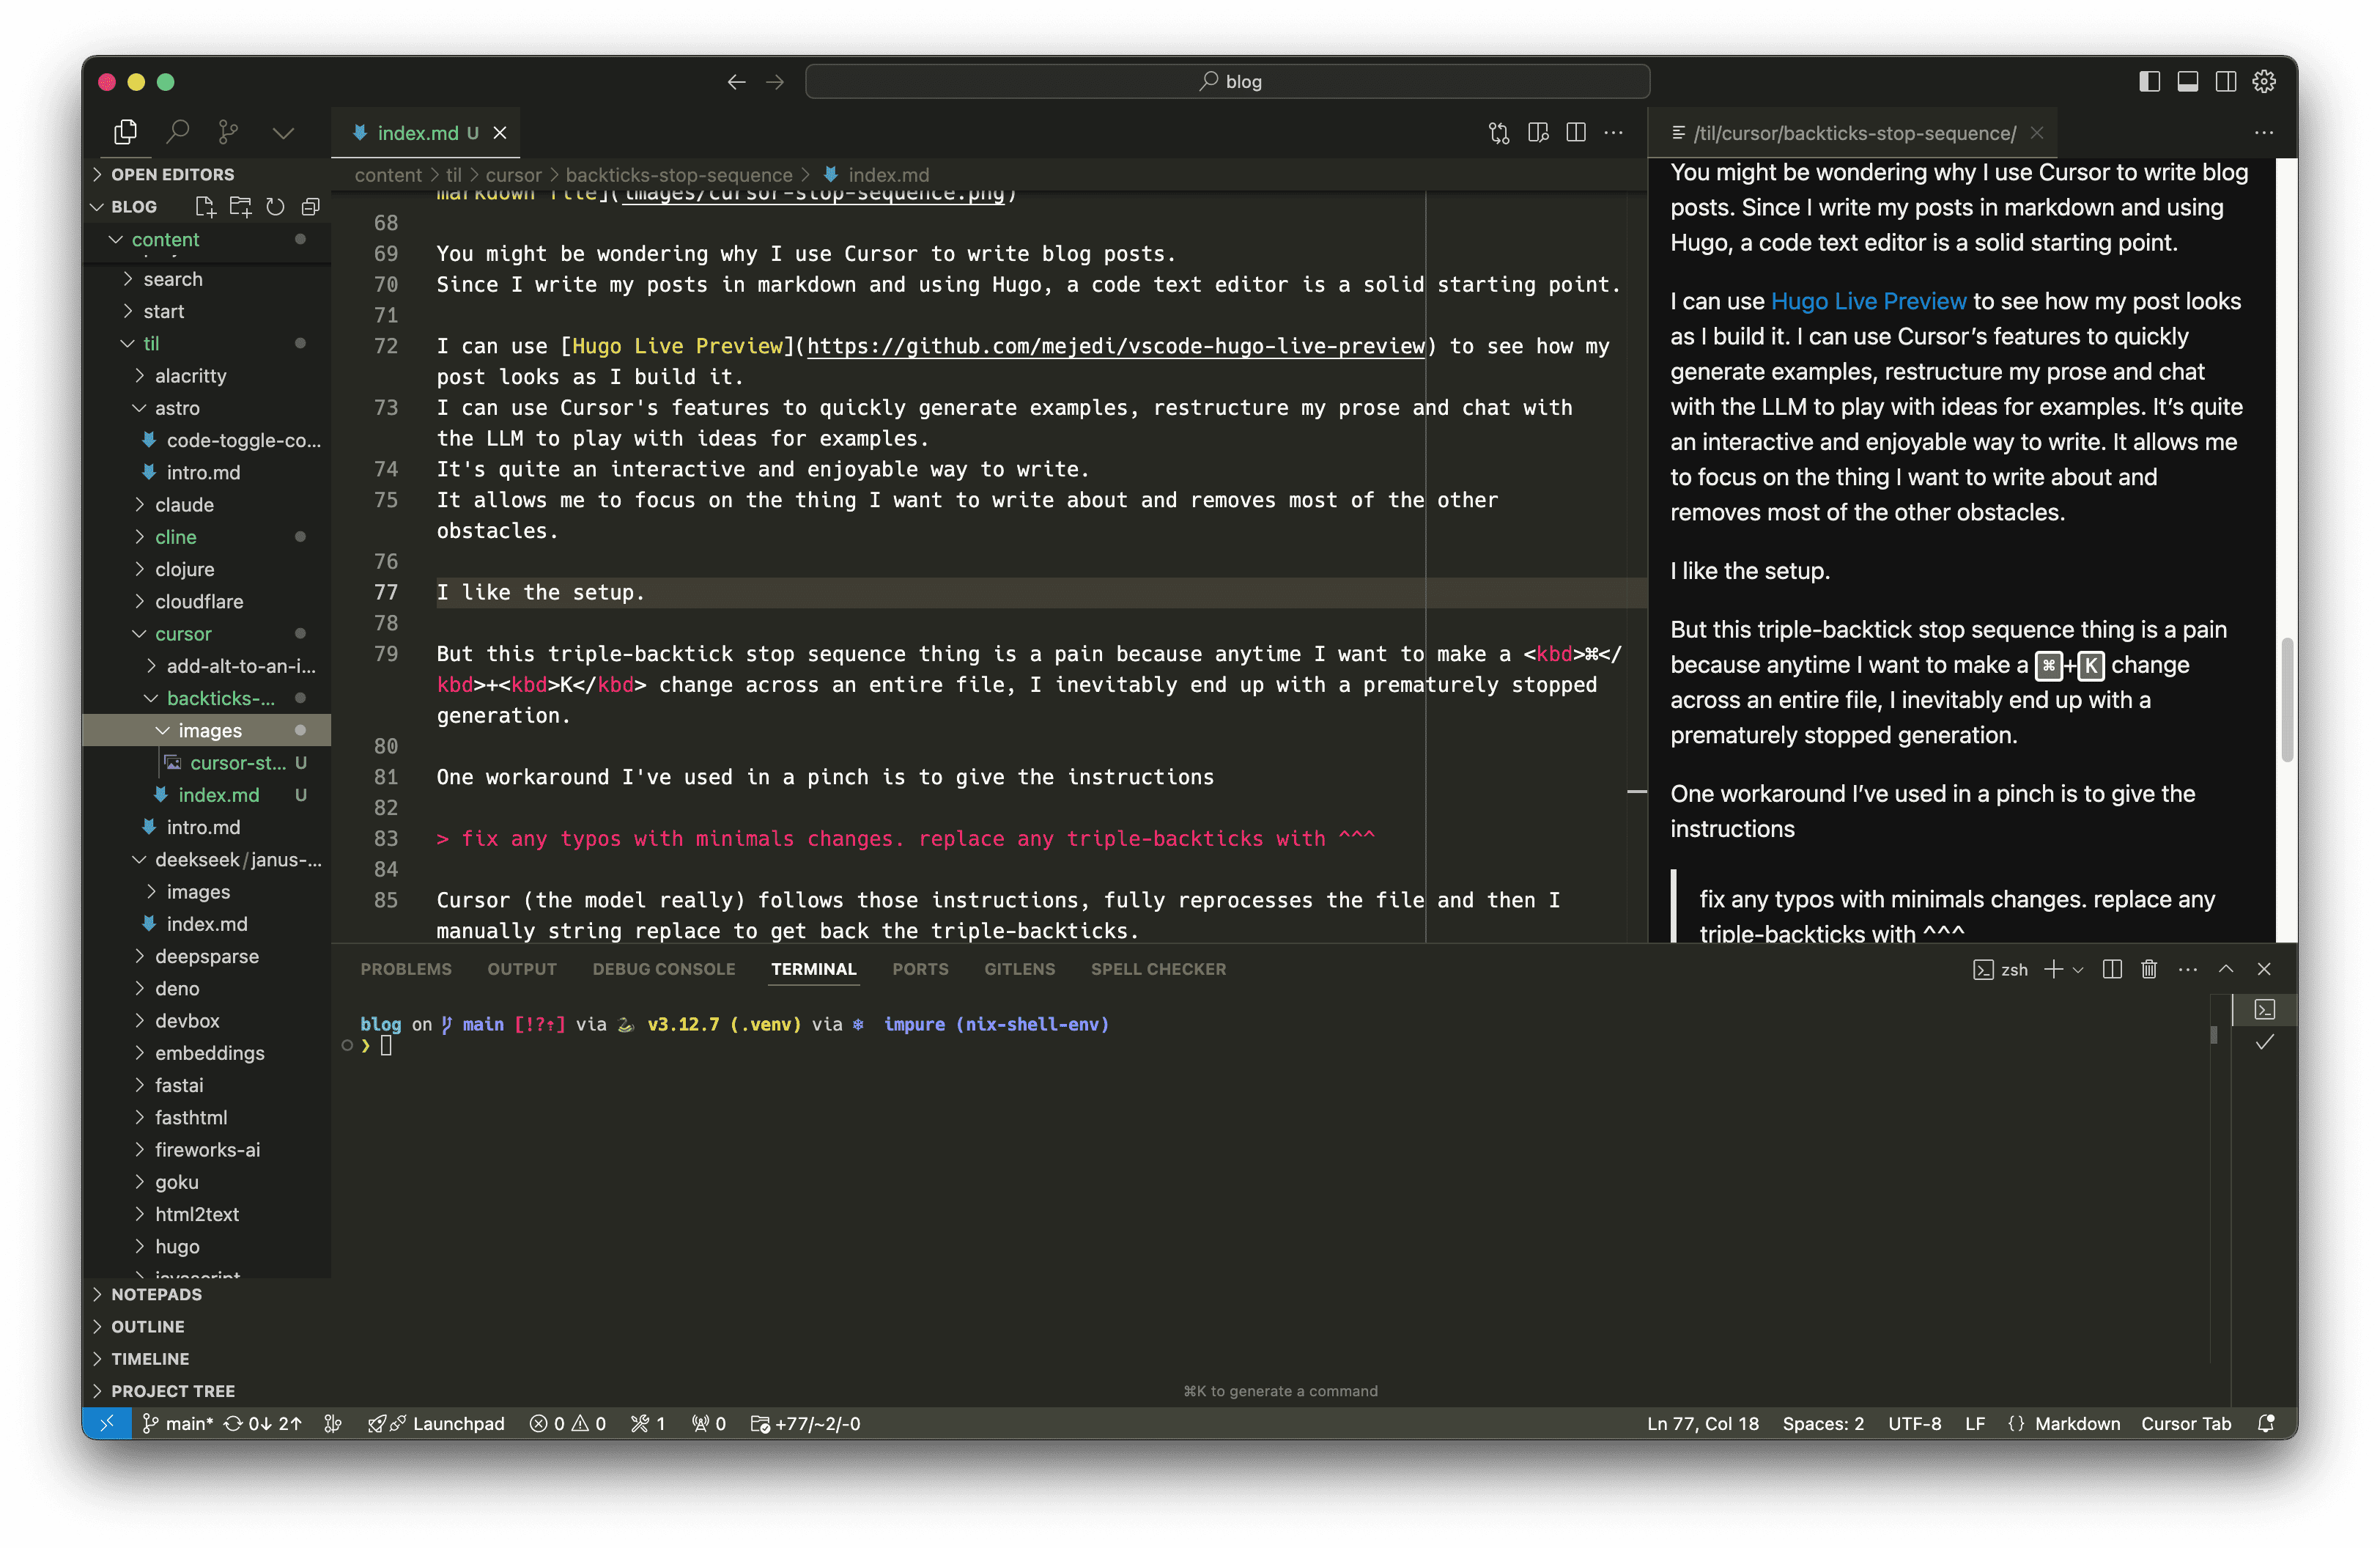
Task: Click Launchpad in status bar
Action: [x=436, y=1423]
